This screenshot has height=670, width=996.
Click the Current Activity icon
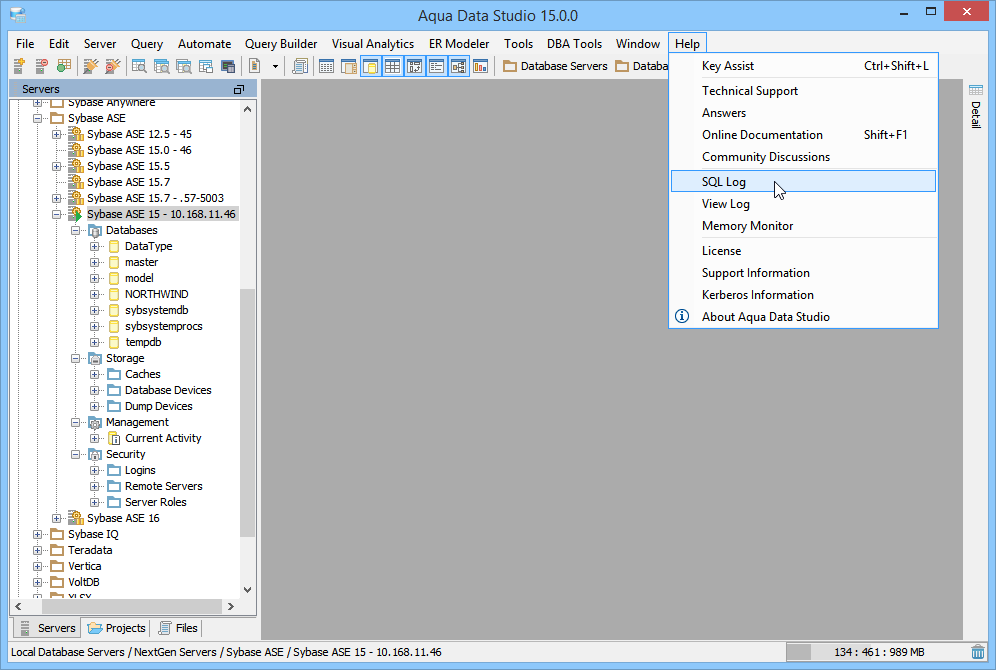[114, 438]
